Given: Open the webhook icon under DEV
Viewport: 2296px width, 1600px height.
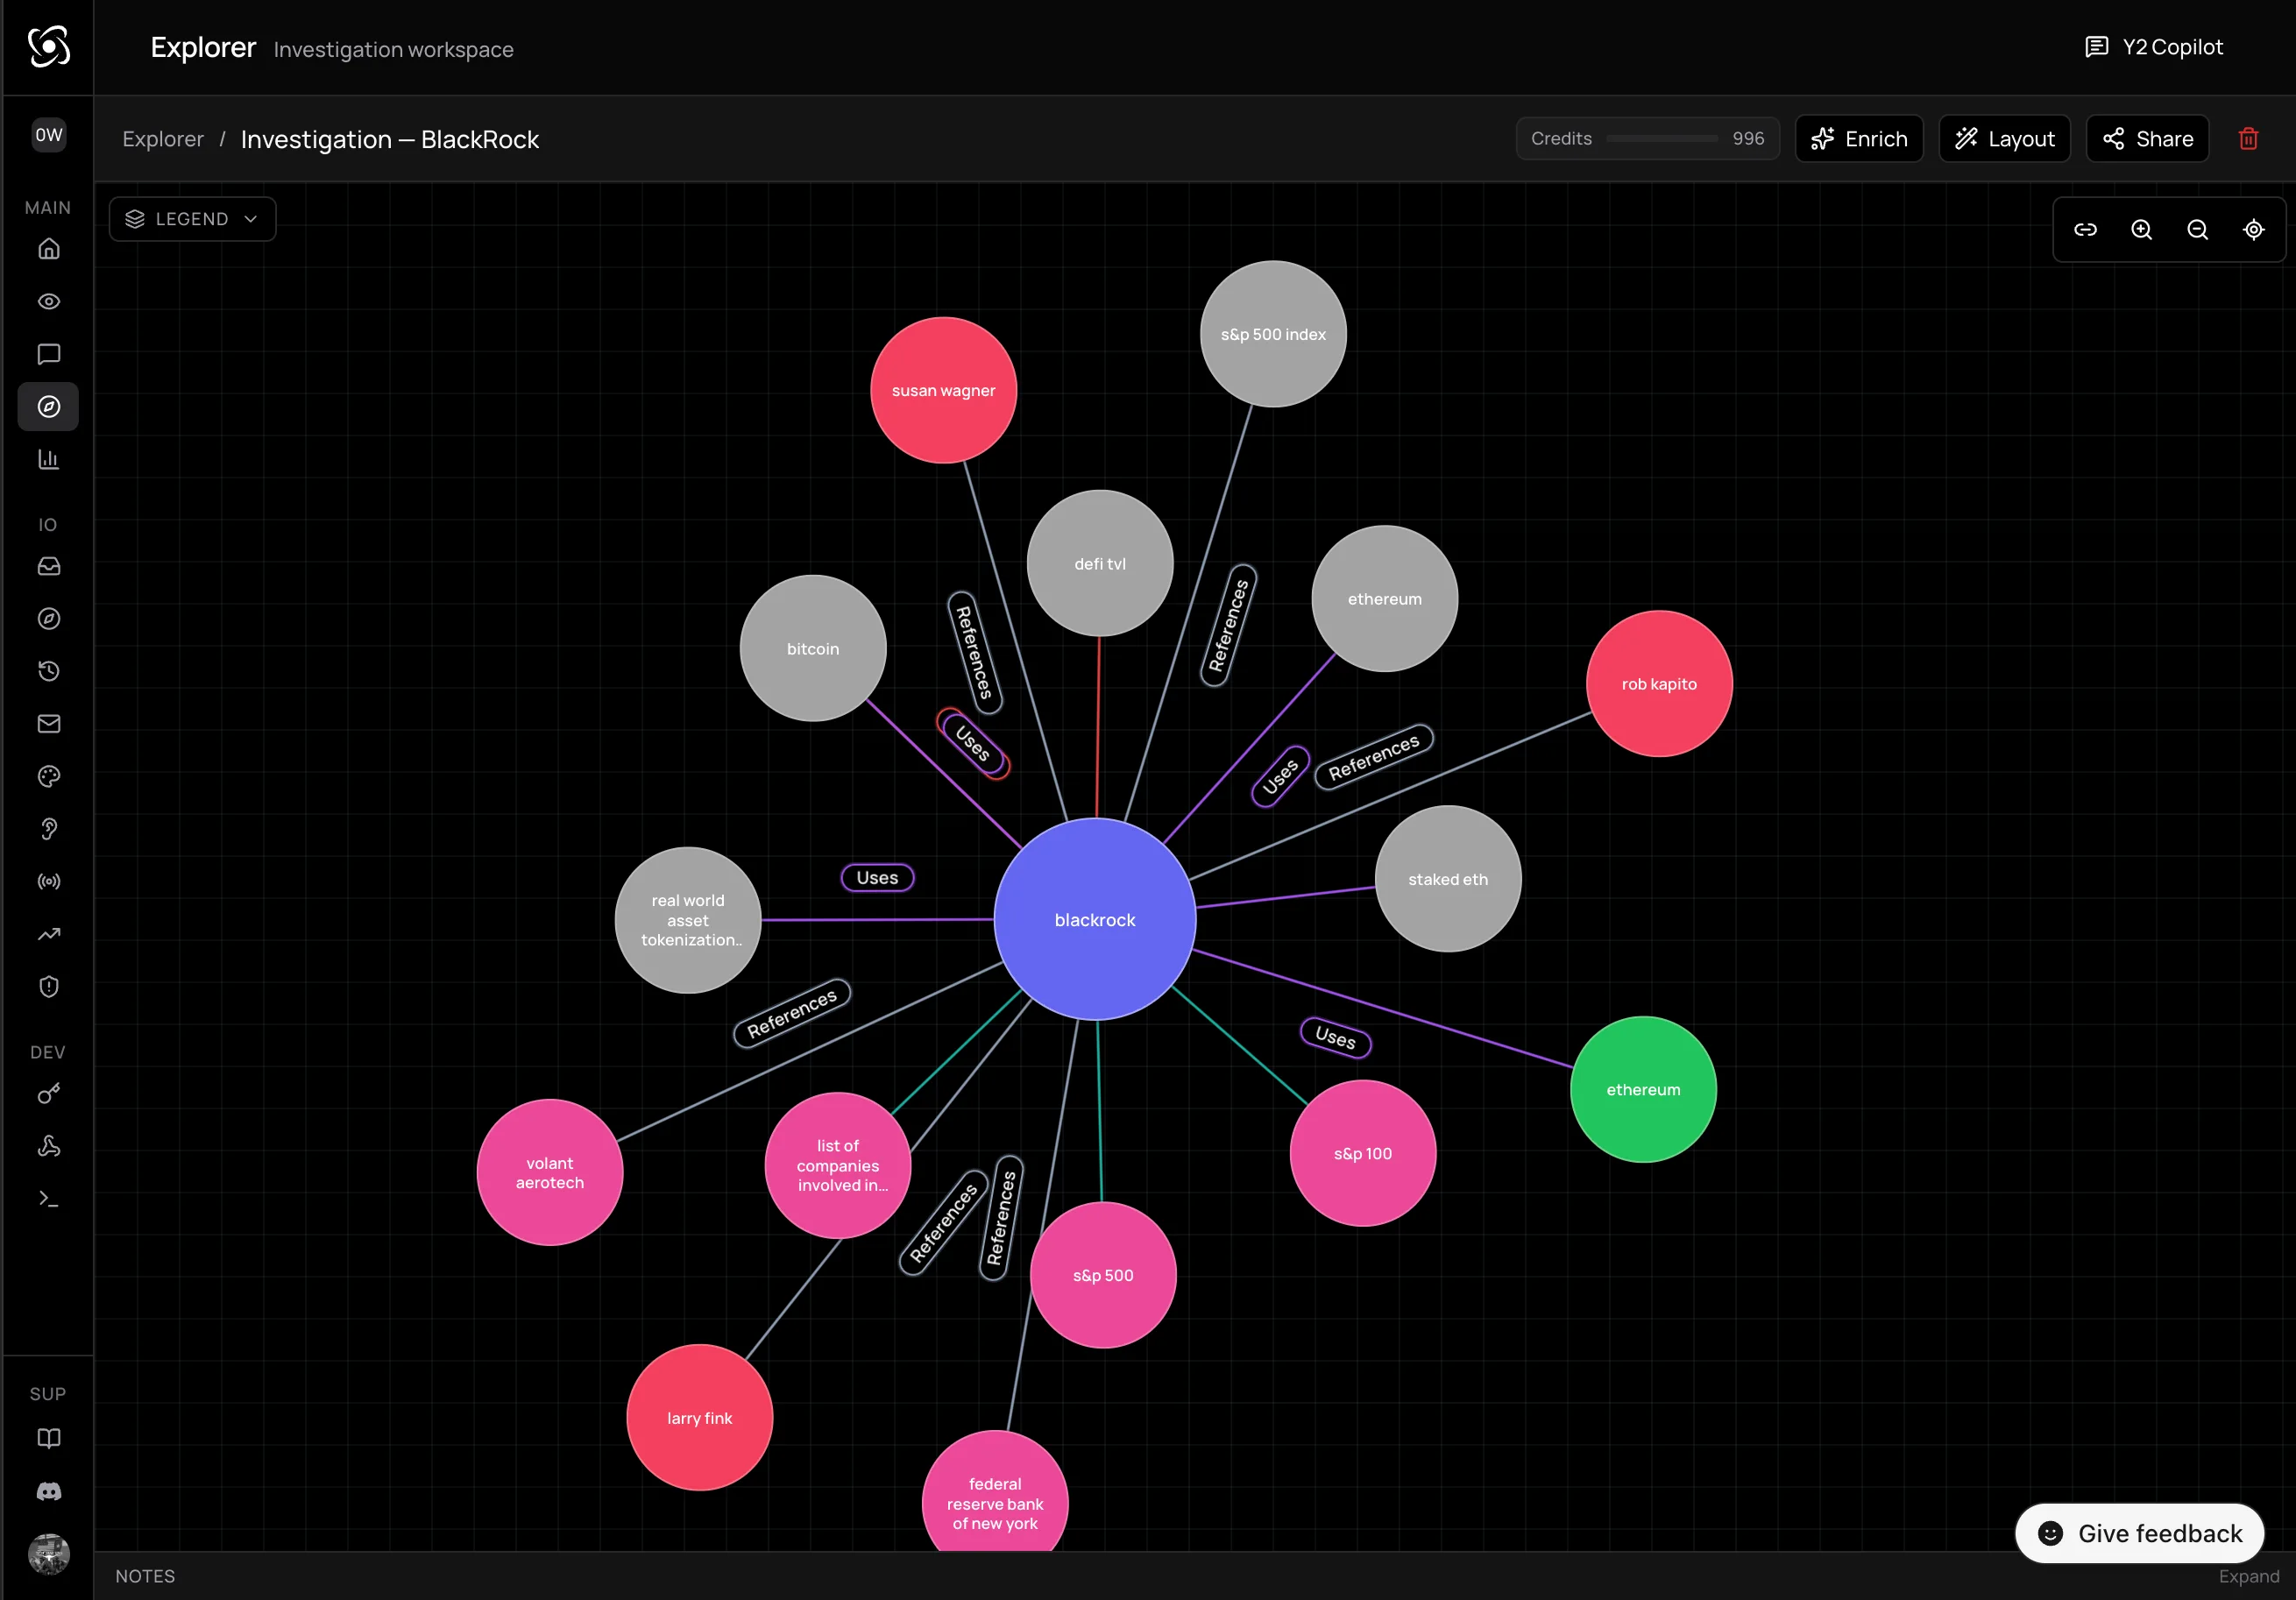Looking at the screenshot, I should 48,1146.
